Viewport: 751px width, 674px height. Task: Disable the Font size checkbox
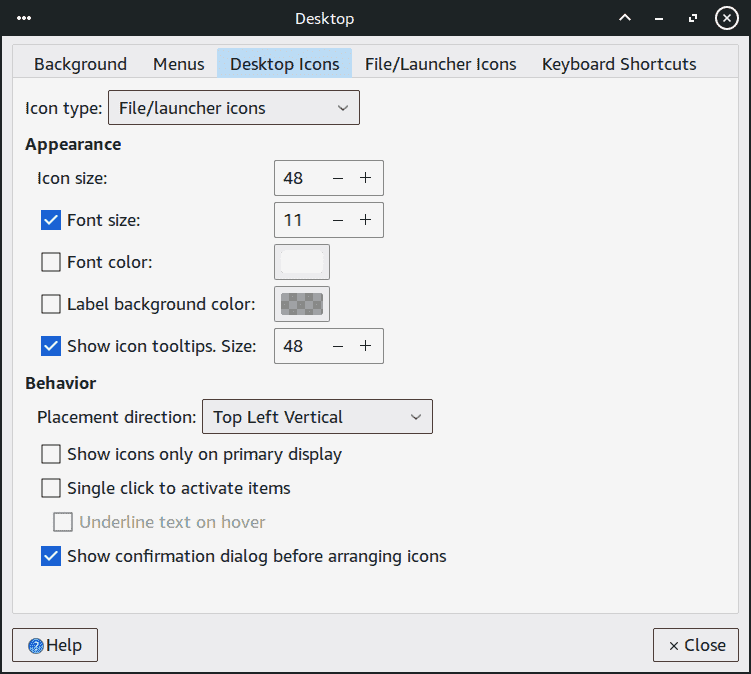coord(51,220)
